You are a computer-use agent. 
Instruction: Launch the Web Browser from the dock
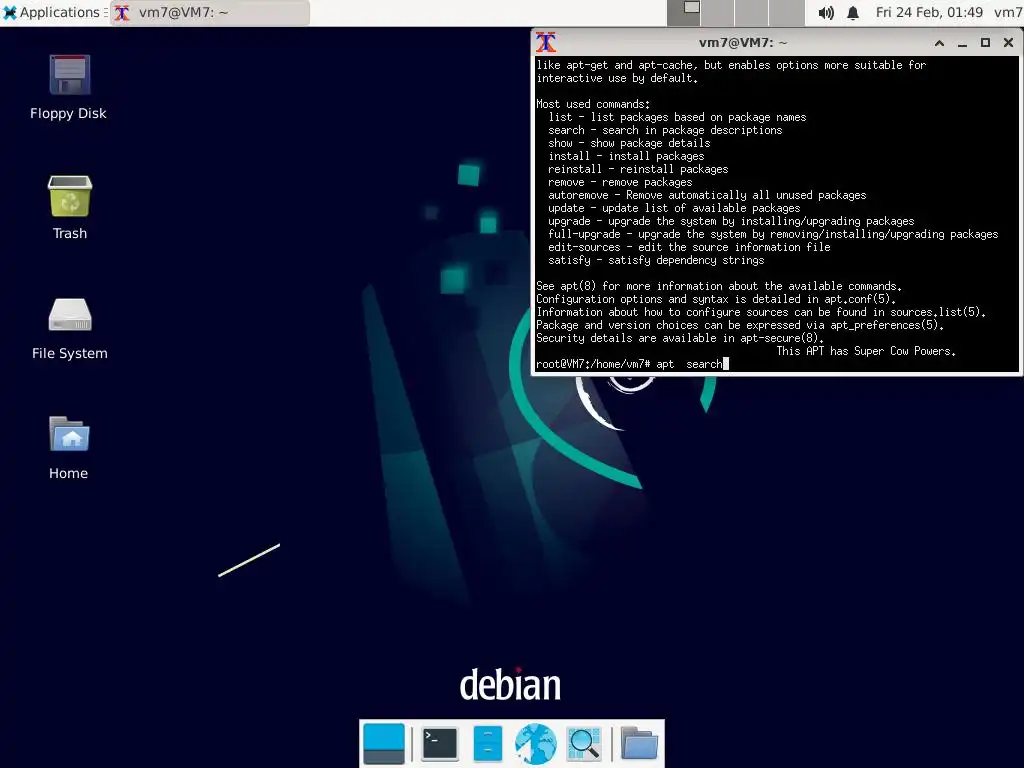click(x=536, y=743)
